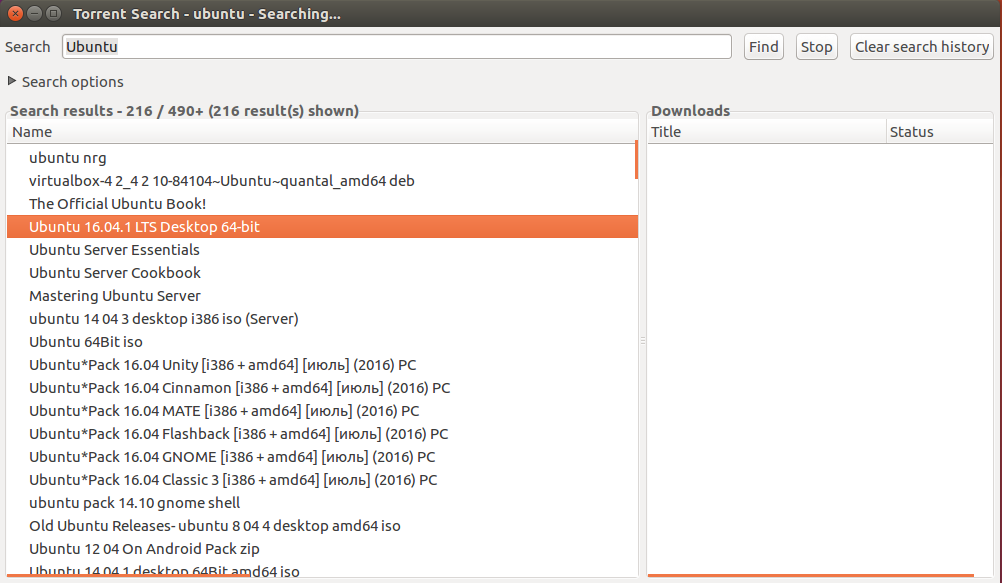The image size is (1002, 583).
Task: Click the pane divider handle between panels
Action: (x=643, y=341)
